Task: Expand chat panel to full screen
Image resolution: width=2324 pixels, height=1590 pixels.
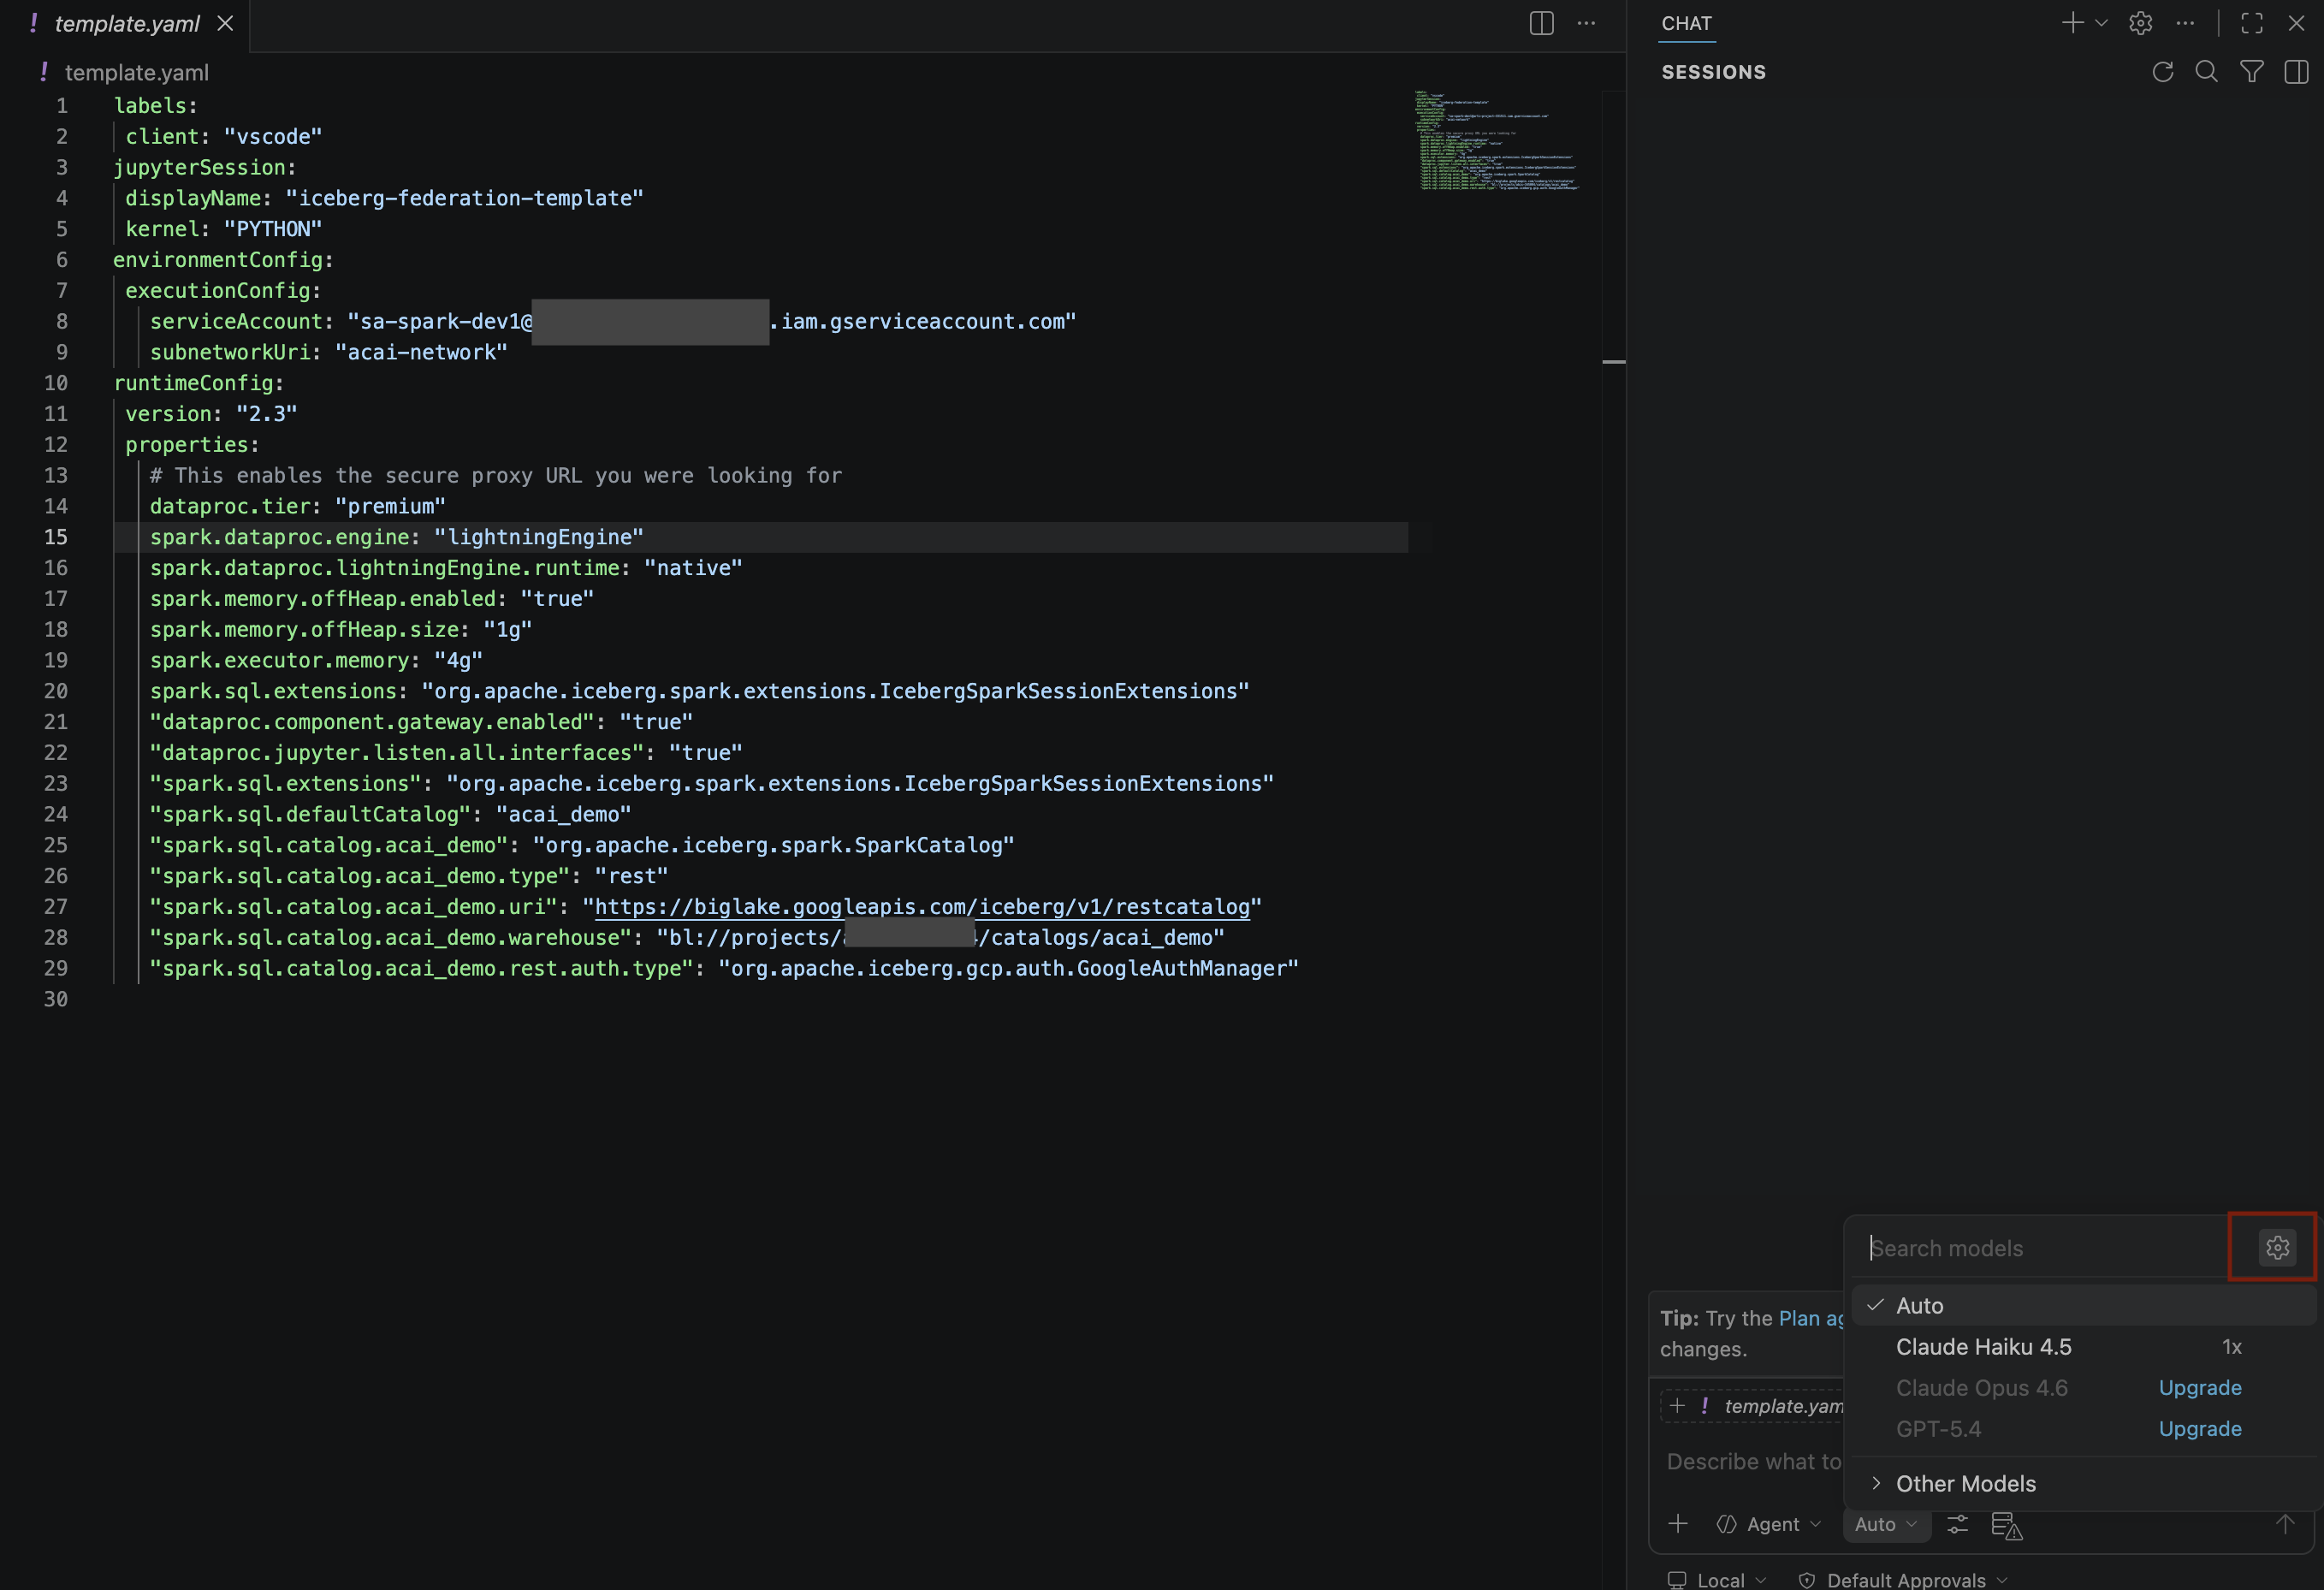Action: point(2252,23)
